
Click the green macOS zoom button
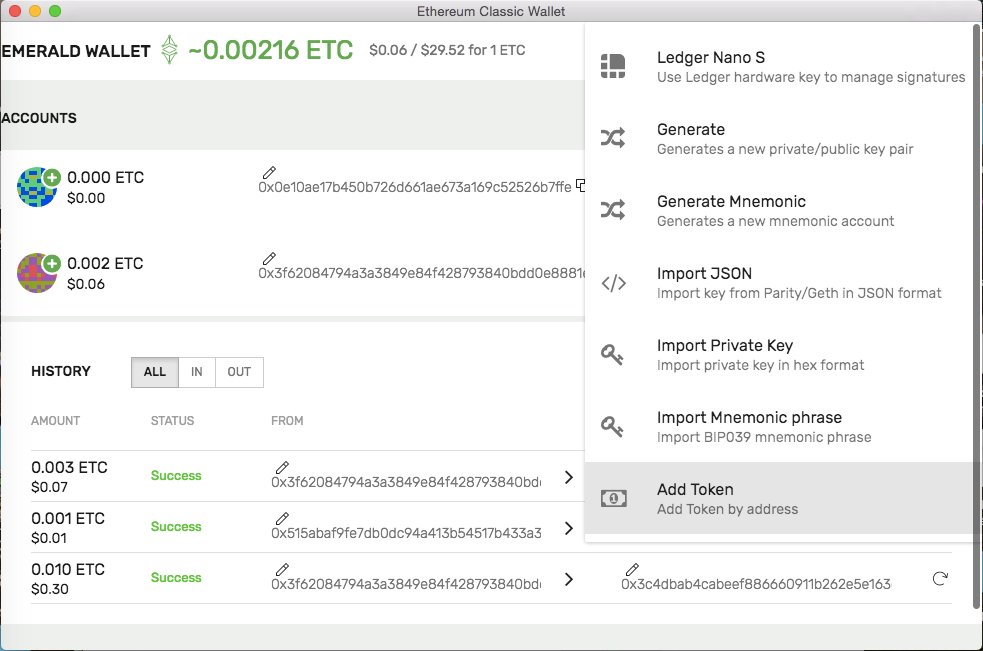click(x=55, y=11)
